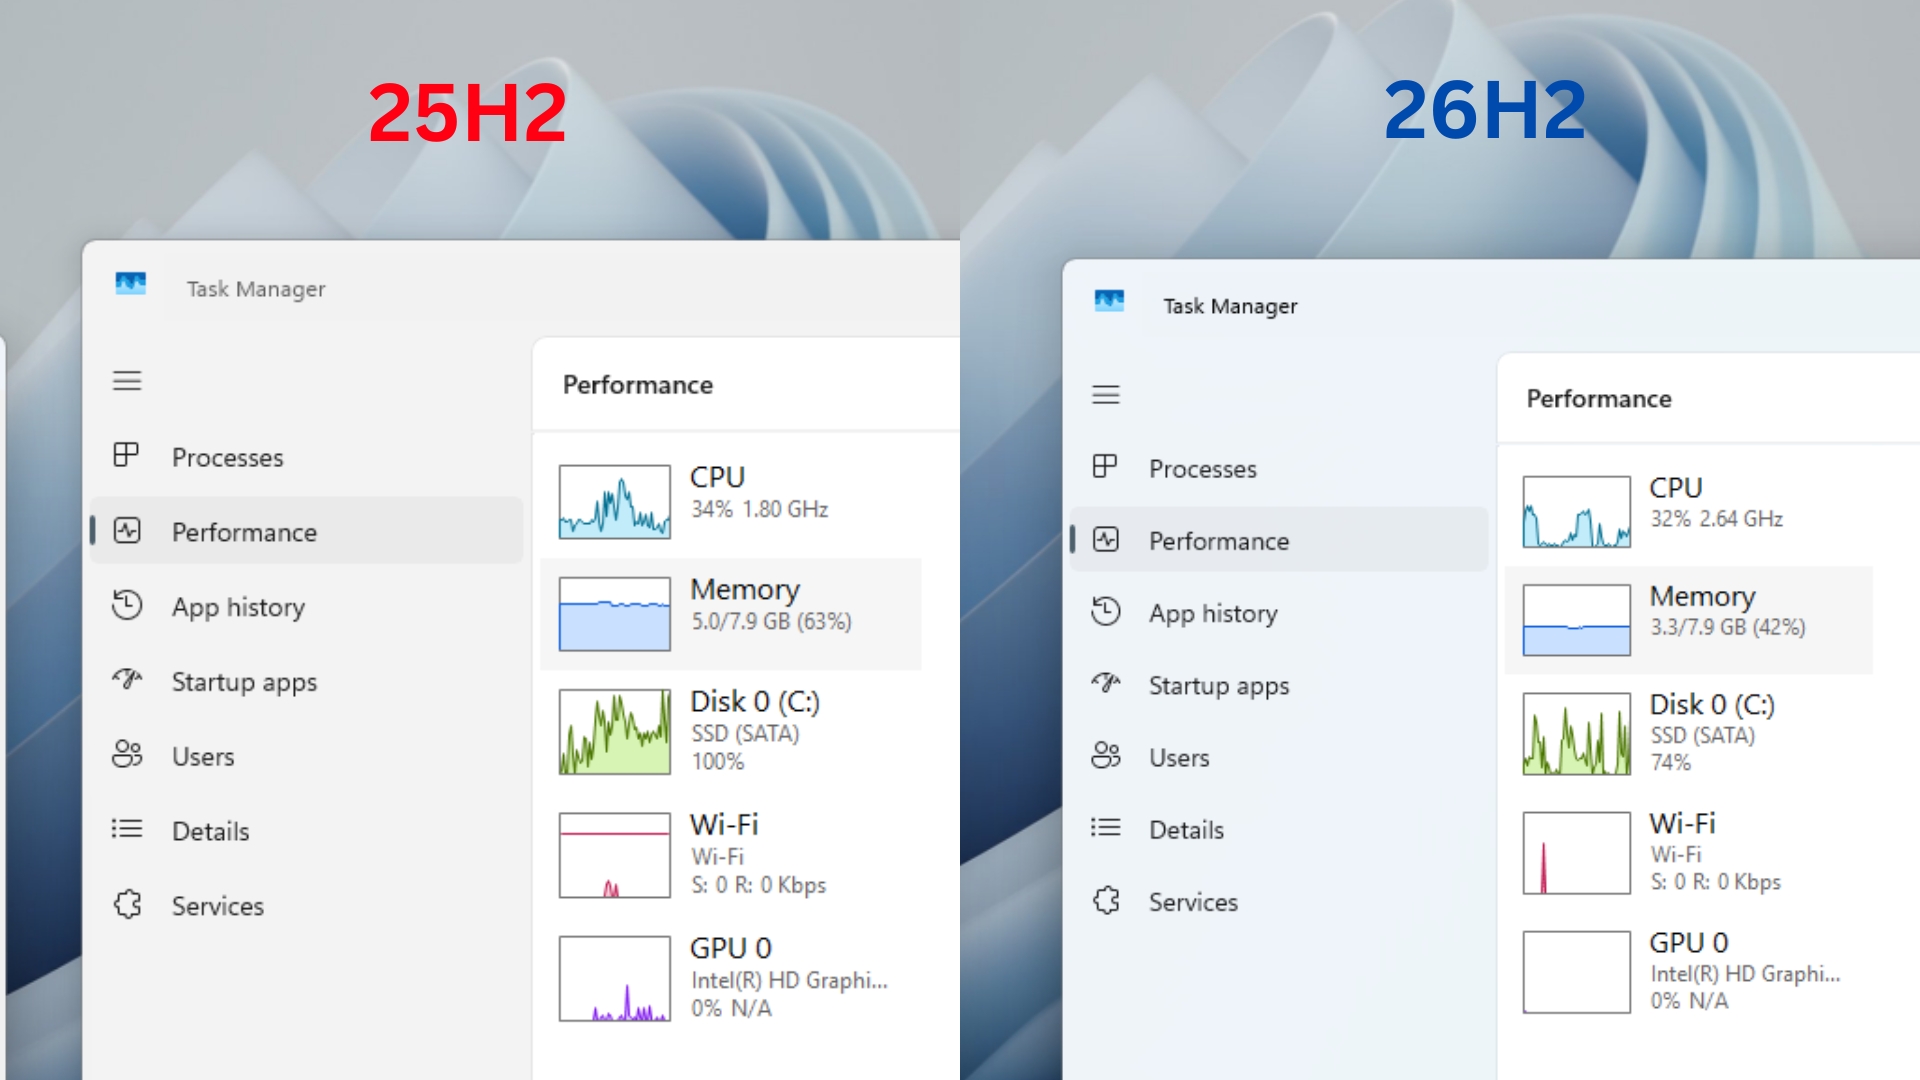
Task: Select GPU 0 graph thumbnail in 25H2
Action: point(615,979)
